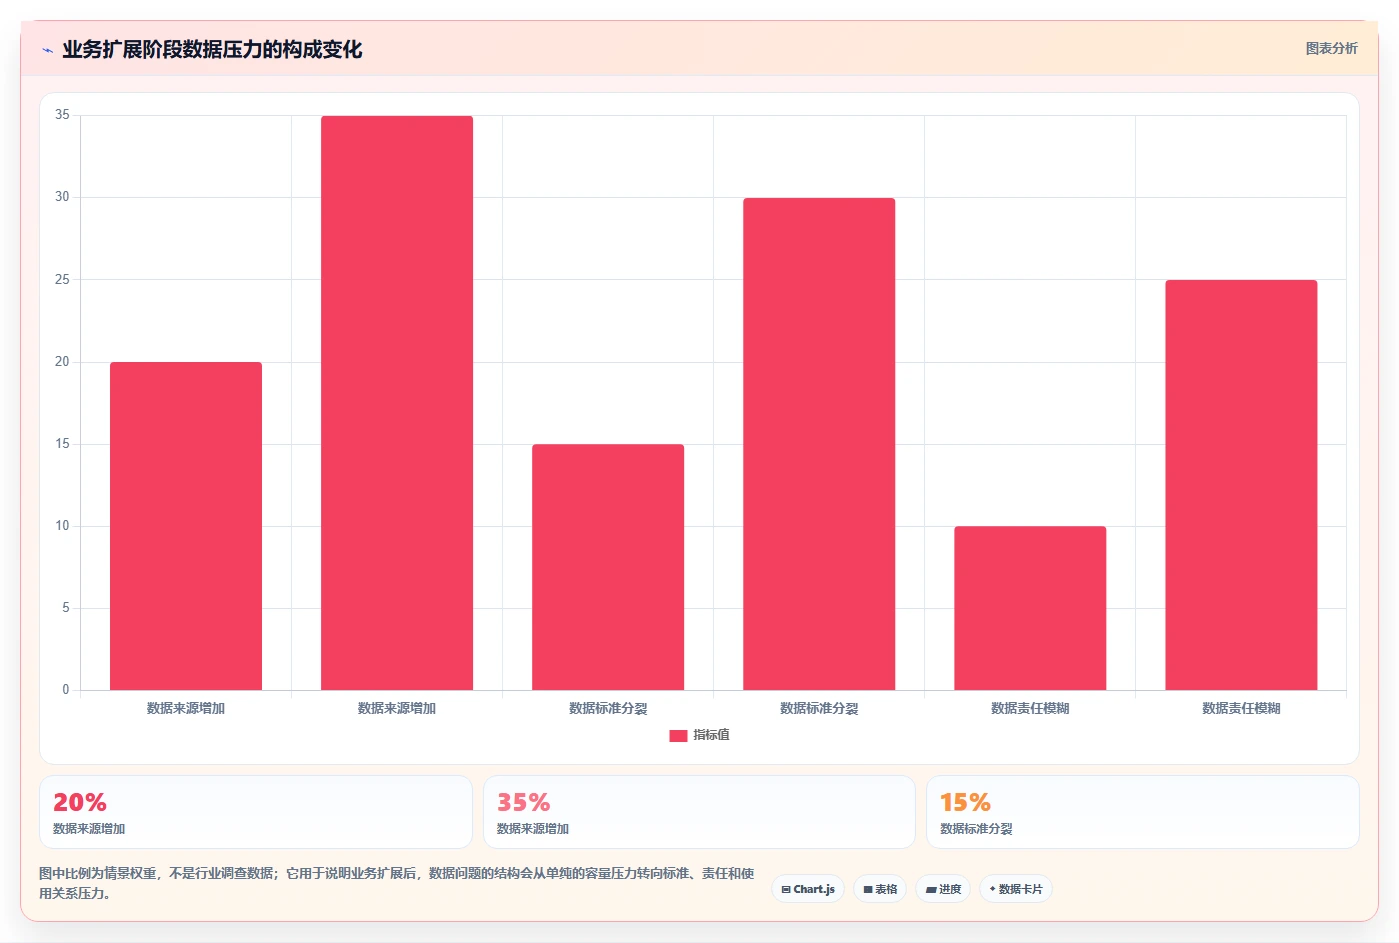
Task: Click the footnote starting 图中比例为情景权重
Action: [397, 883]
